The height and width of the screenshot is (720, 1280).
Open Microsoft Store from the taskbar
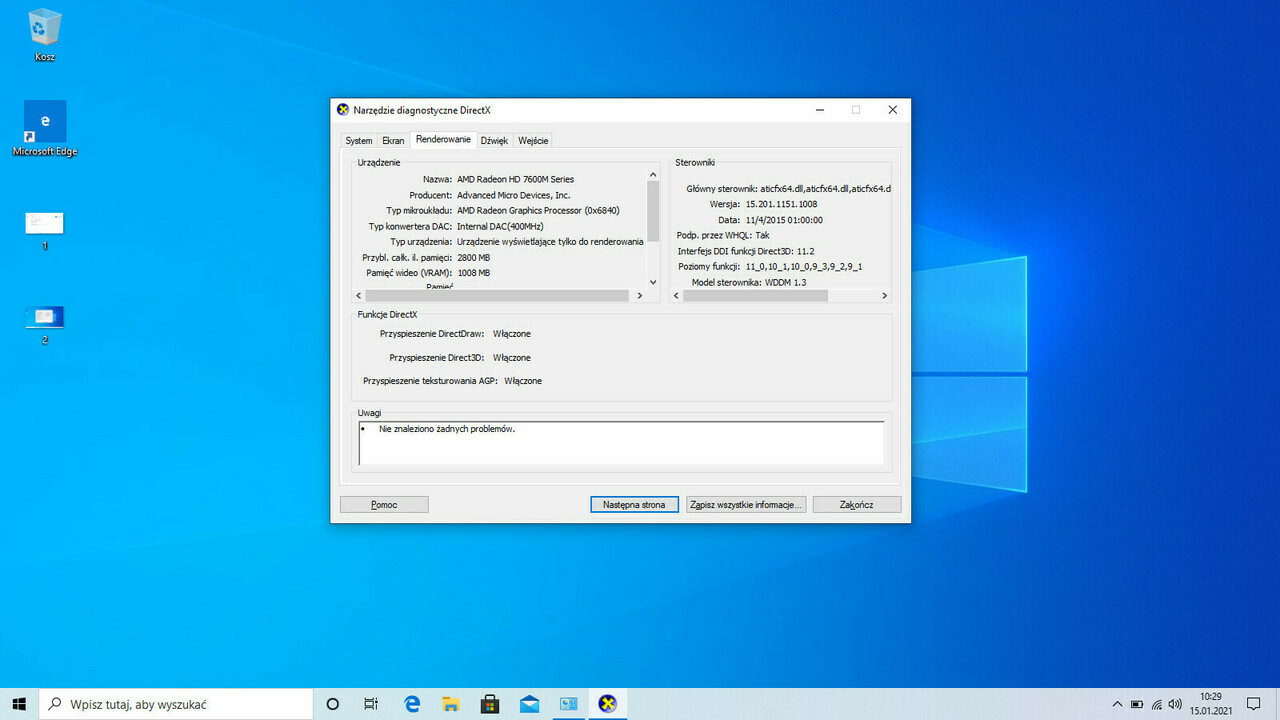[490, 704]
